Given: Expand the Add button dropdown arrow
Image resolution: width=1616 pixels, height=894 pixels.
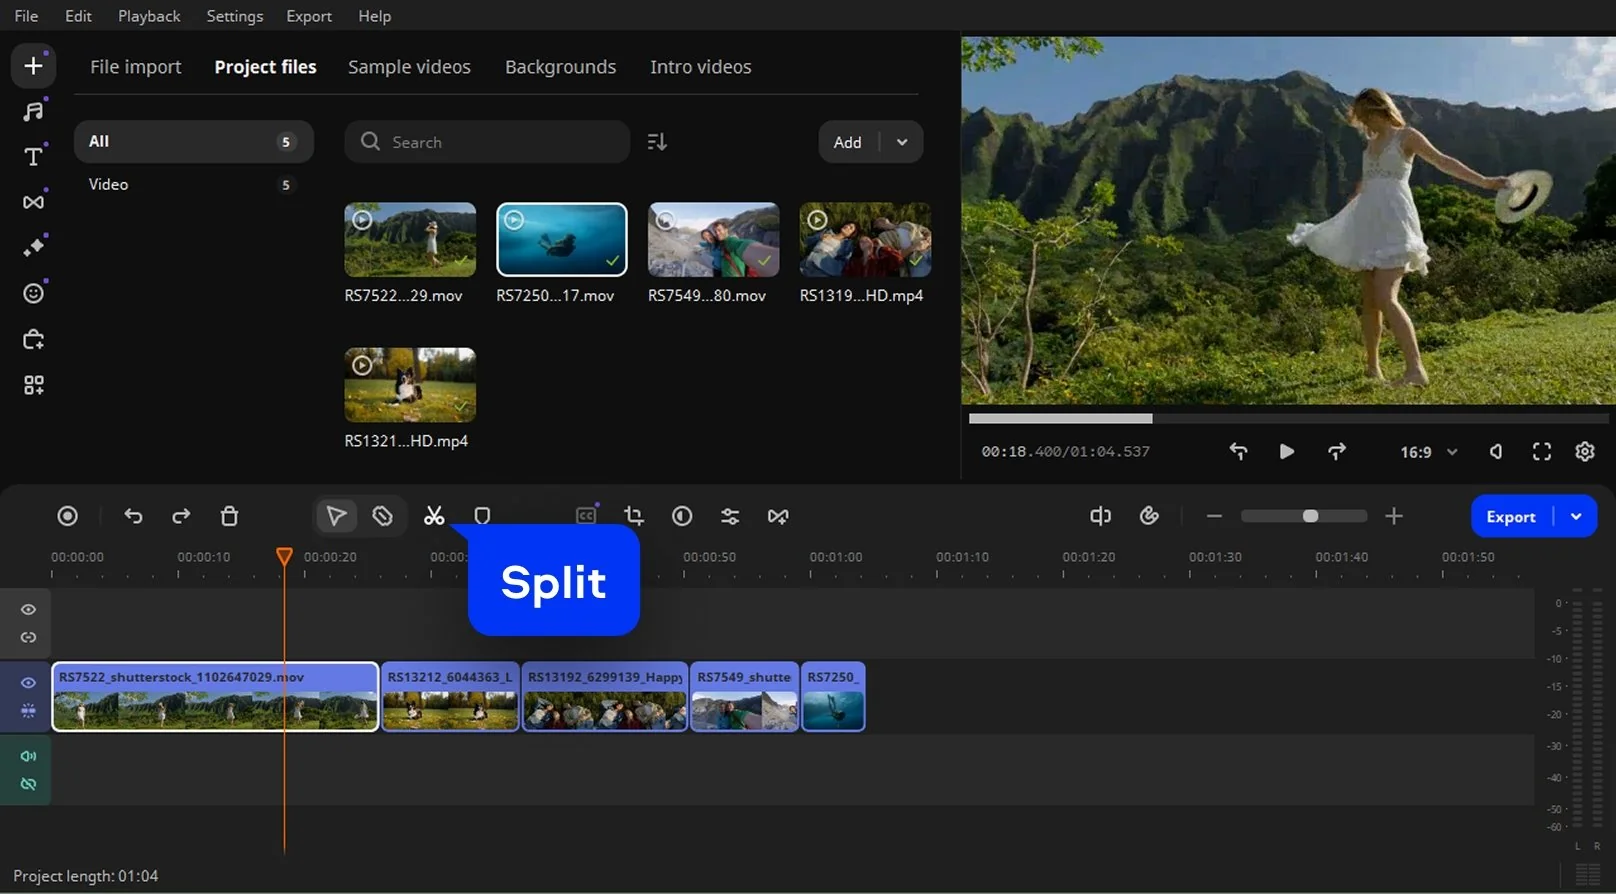Looking at the screenshot, I should (902, 142).
